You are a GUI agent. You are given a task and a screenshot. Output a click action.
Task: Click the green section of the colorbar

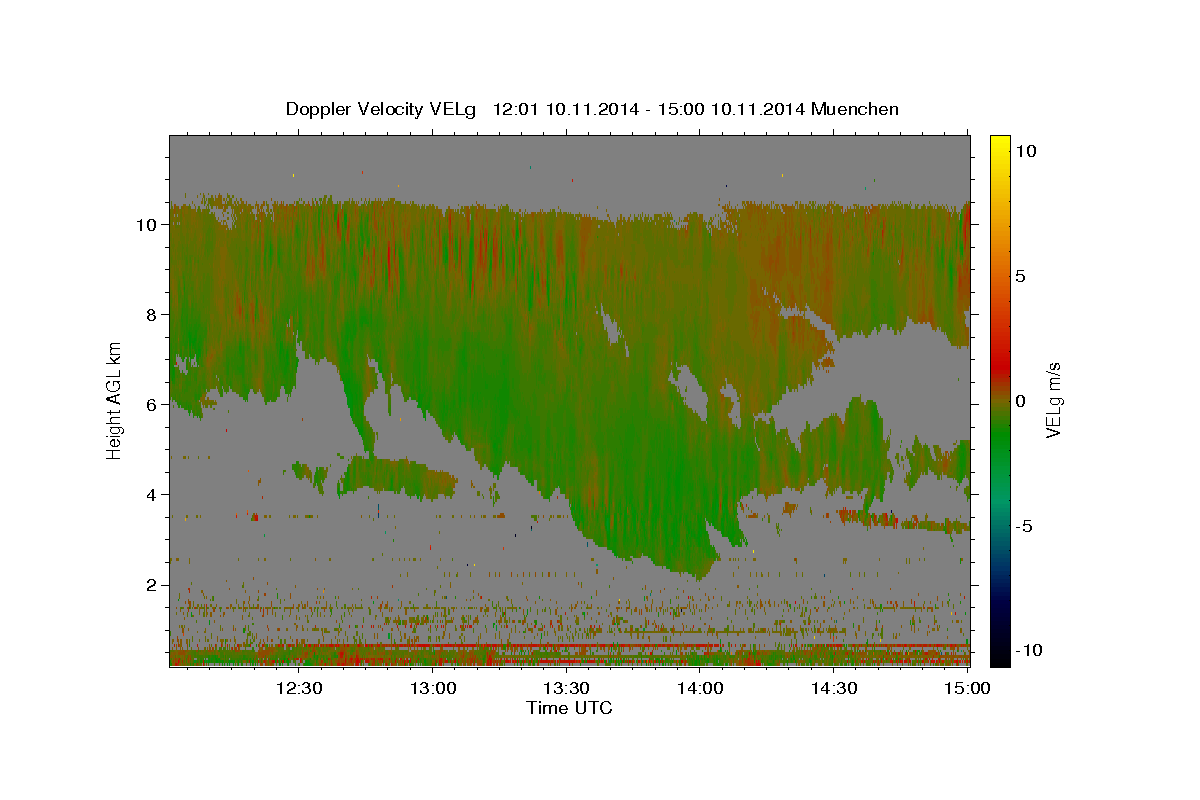point(1000,440)
